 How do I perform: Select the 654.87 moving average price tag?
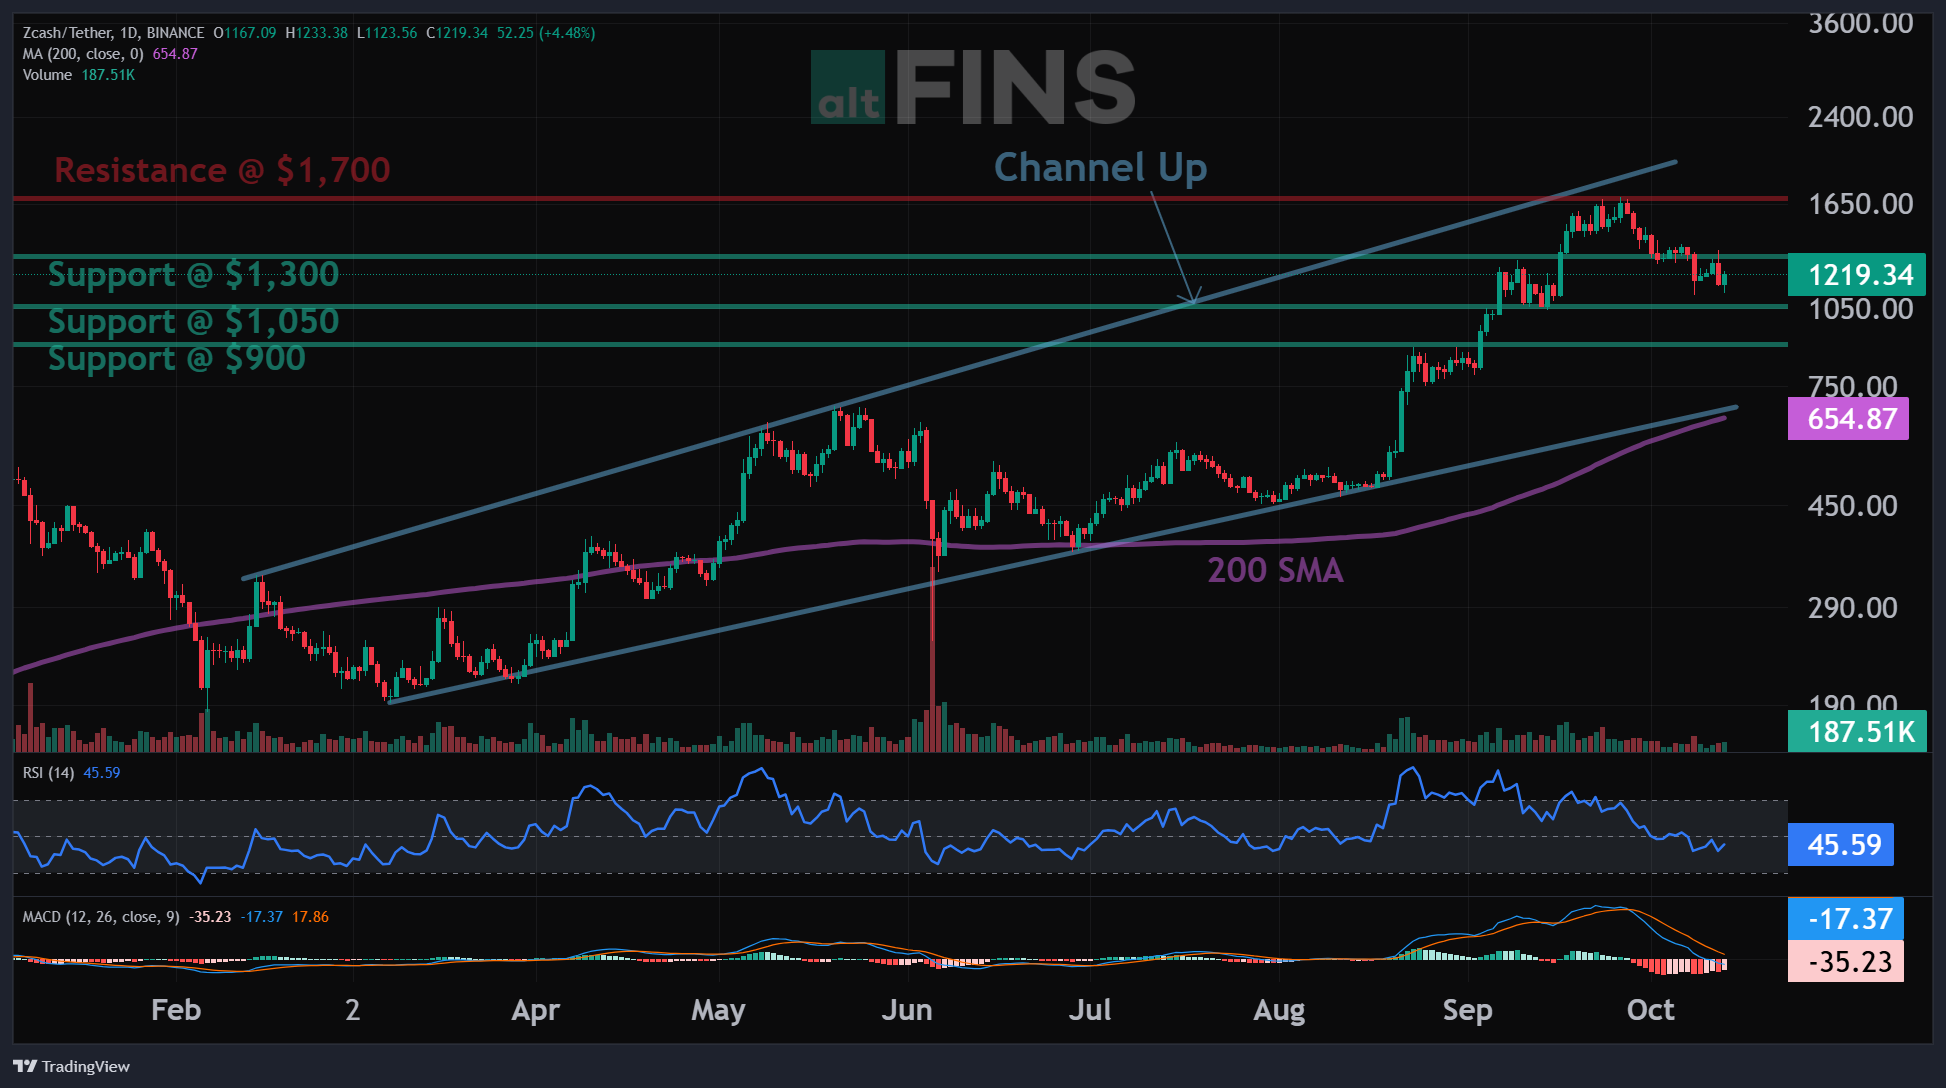pyautogui.click(x=1849, y=419)
